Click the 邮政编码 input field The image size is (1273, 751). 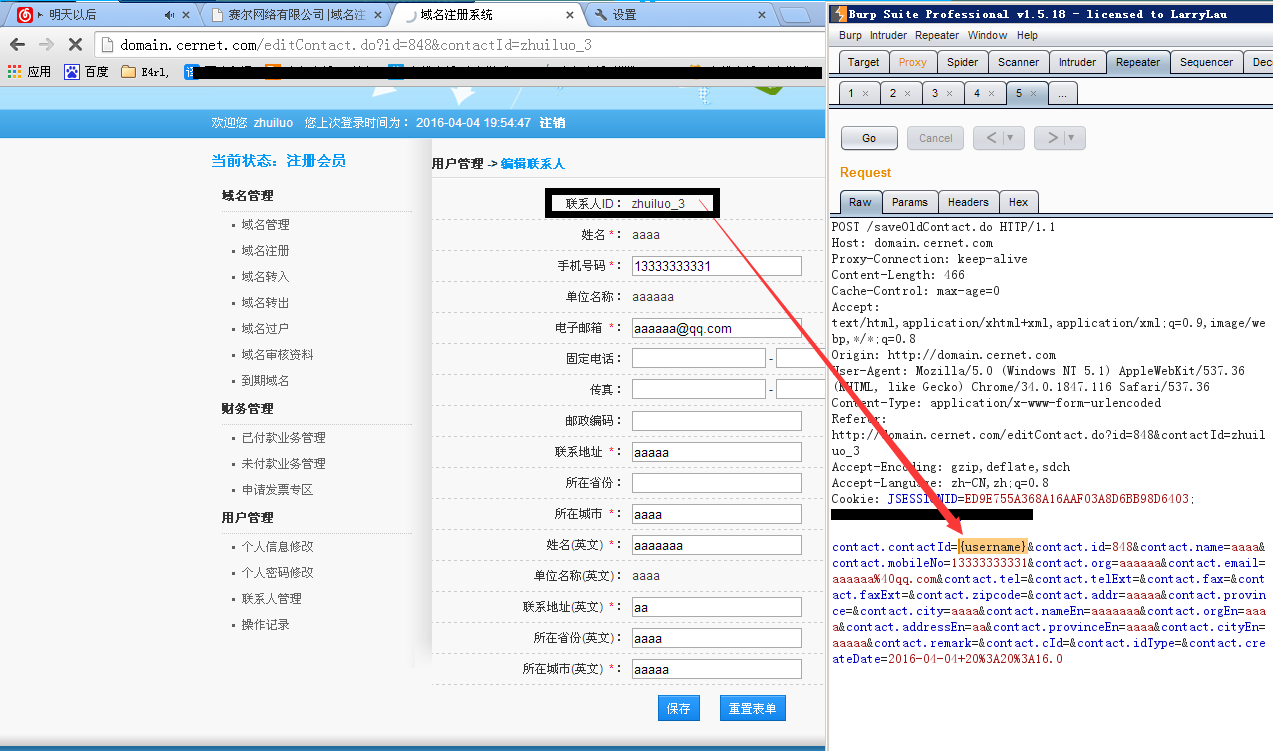pos(716,421)
